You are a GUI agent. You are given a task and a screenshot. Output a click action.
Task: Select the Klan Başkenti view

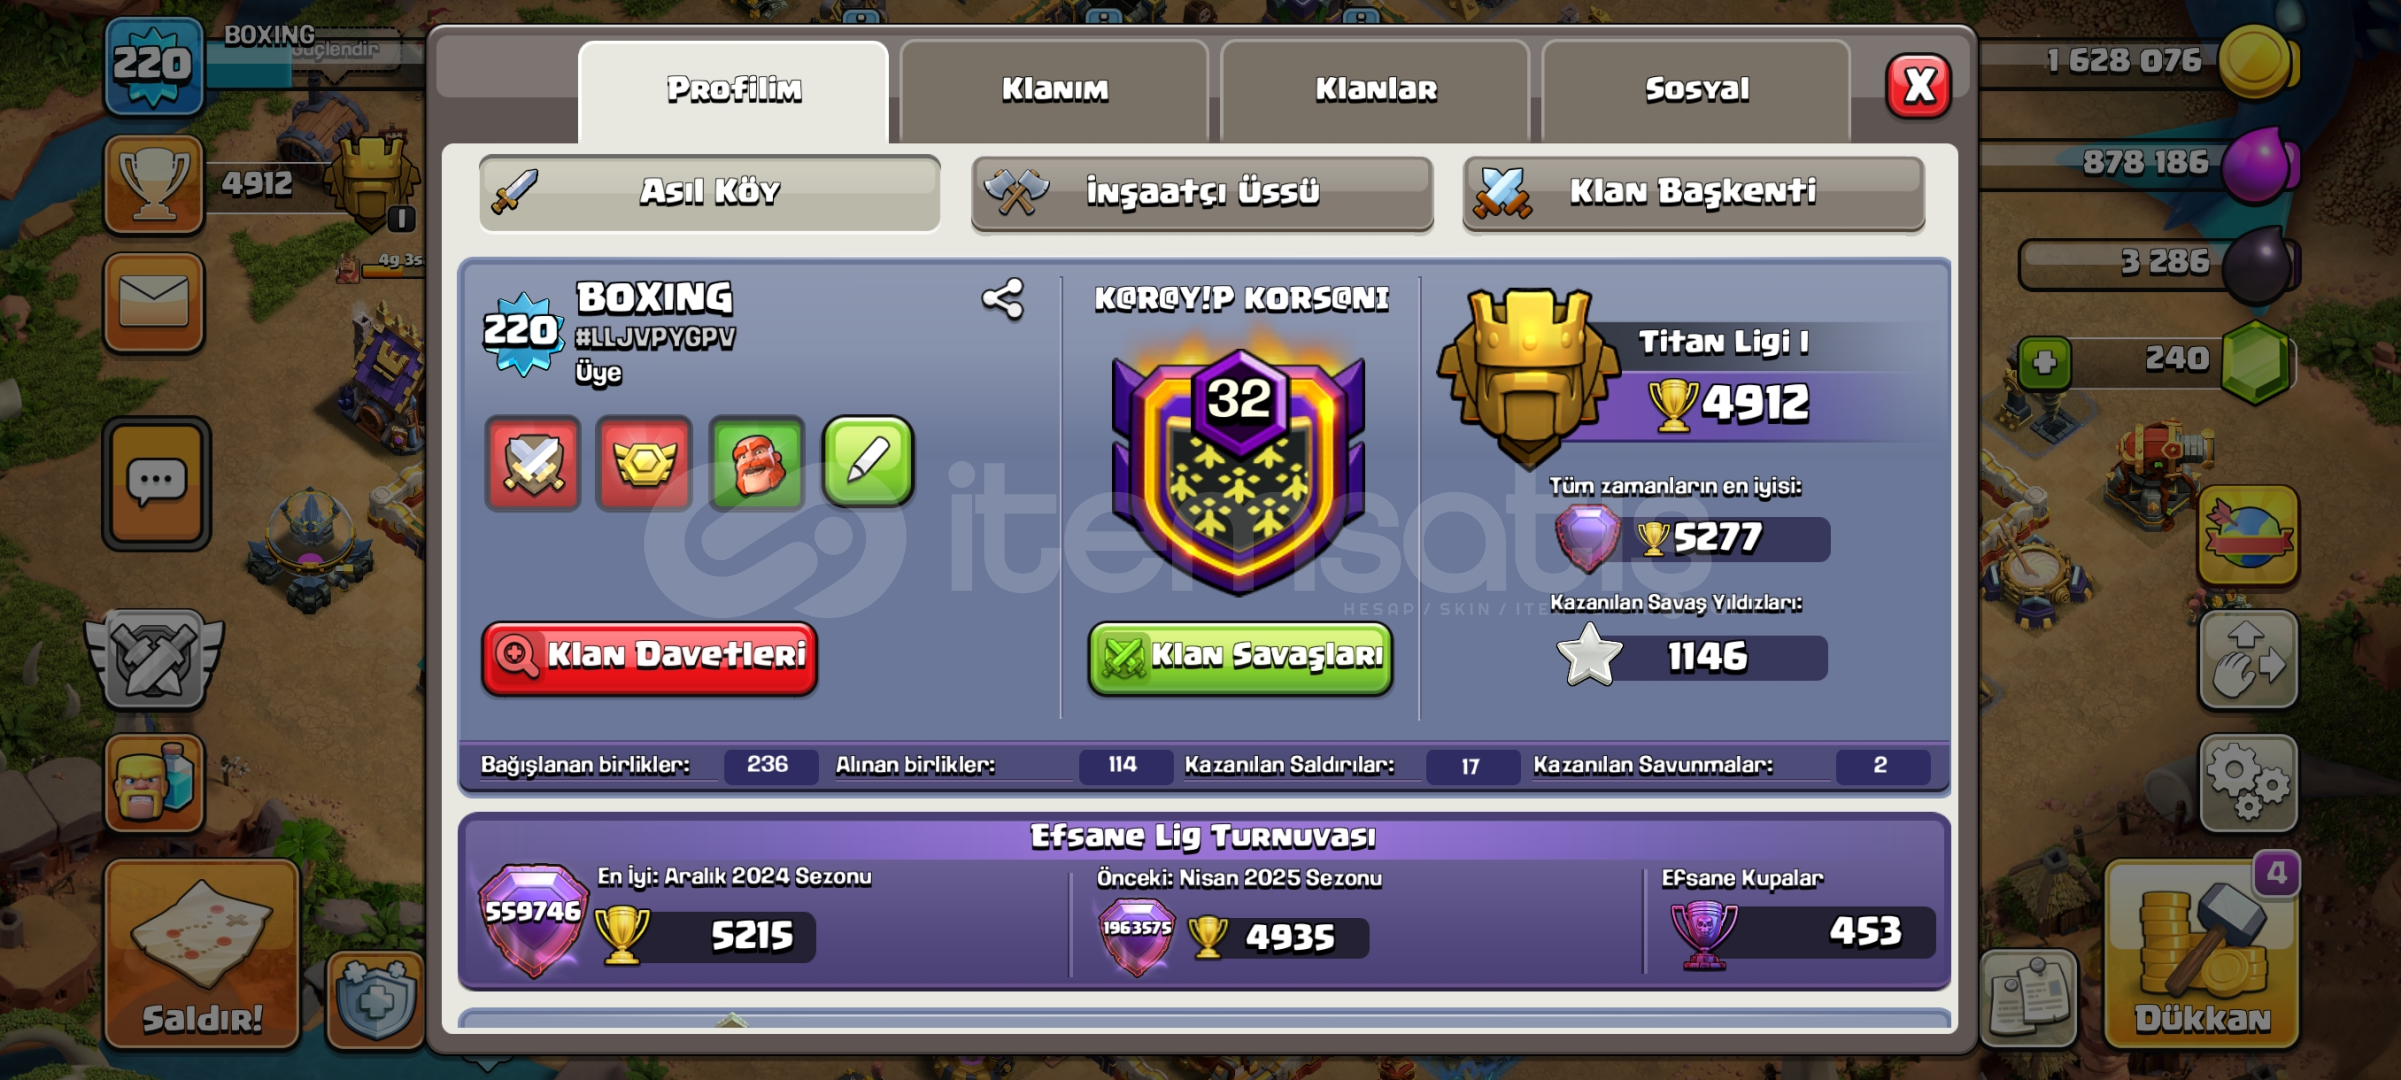click(1693, 192)
